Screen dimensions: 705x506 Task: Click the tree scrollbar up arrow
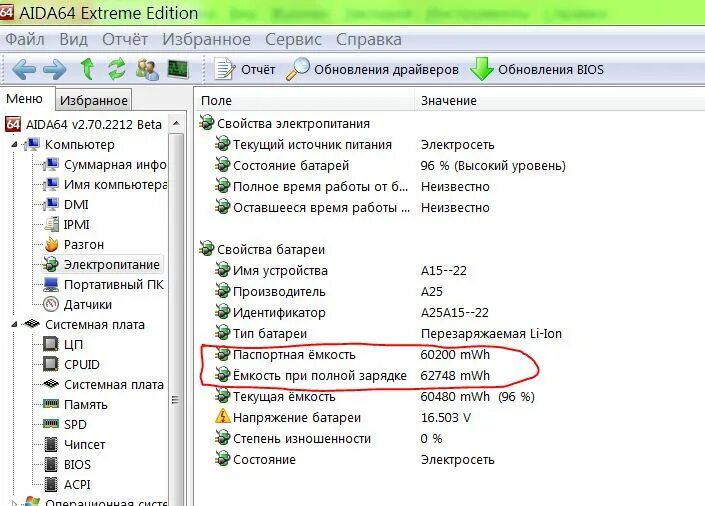tap(176, 123)
